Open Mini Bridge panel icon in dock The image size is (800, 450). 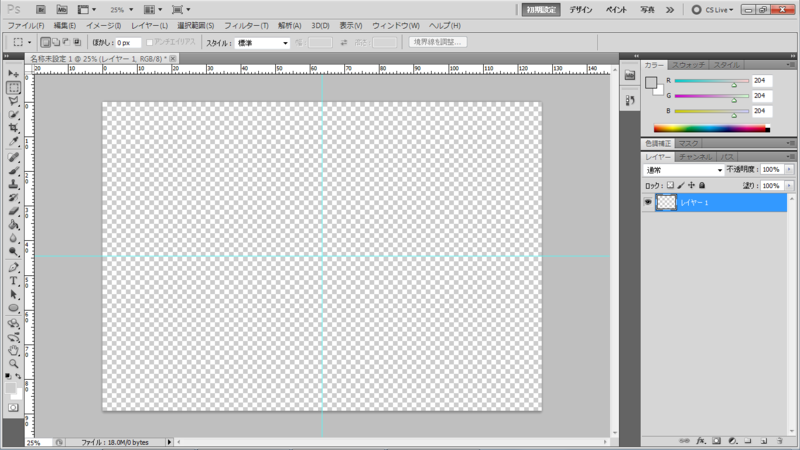630,76
